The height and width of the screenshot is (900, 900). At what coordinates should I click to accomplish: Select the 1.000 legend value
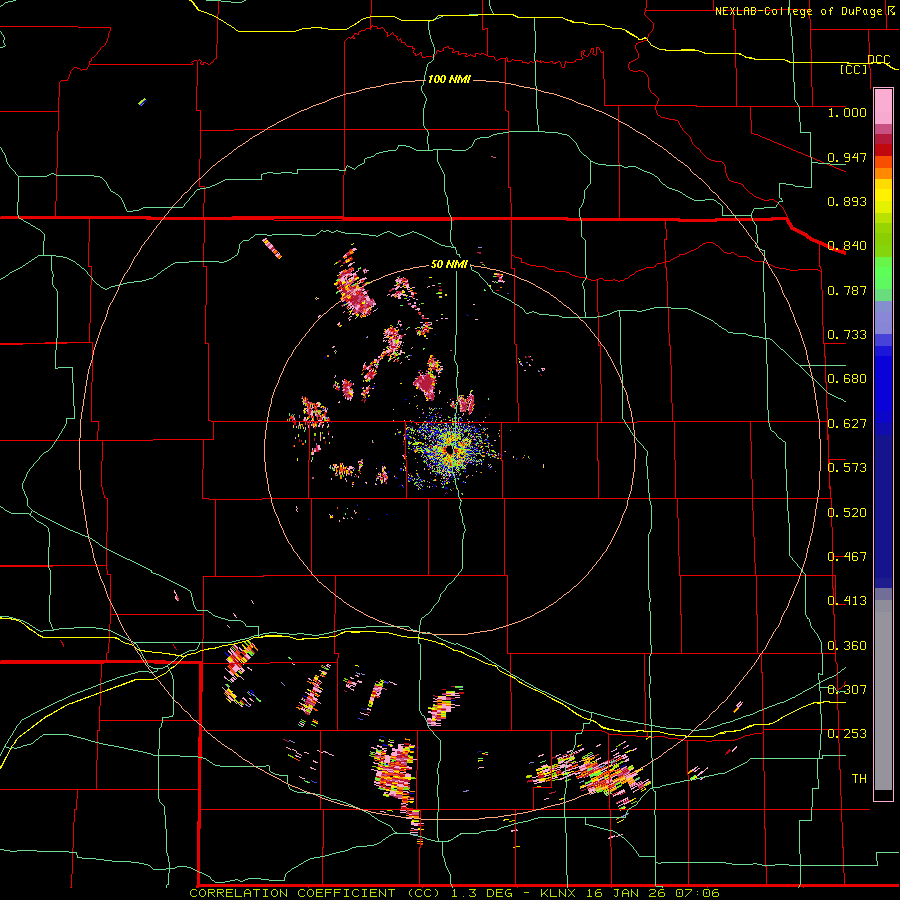click(847, 112)
